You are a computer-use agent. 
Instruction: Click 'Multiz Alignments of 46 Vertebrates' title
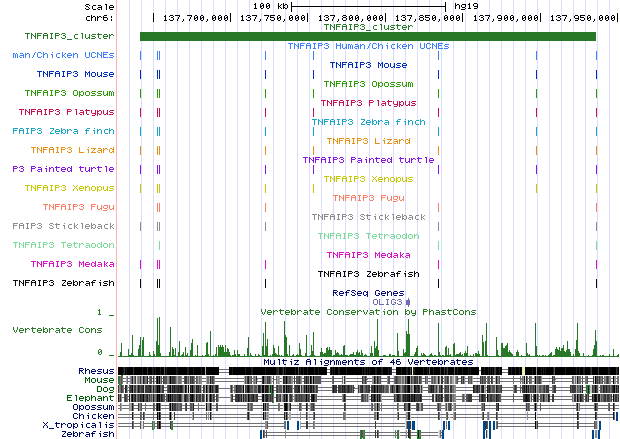pos(368,360)
